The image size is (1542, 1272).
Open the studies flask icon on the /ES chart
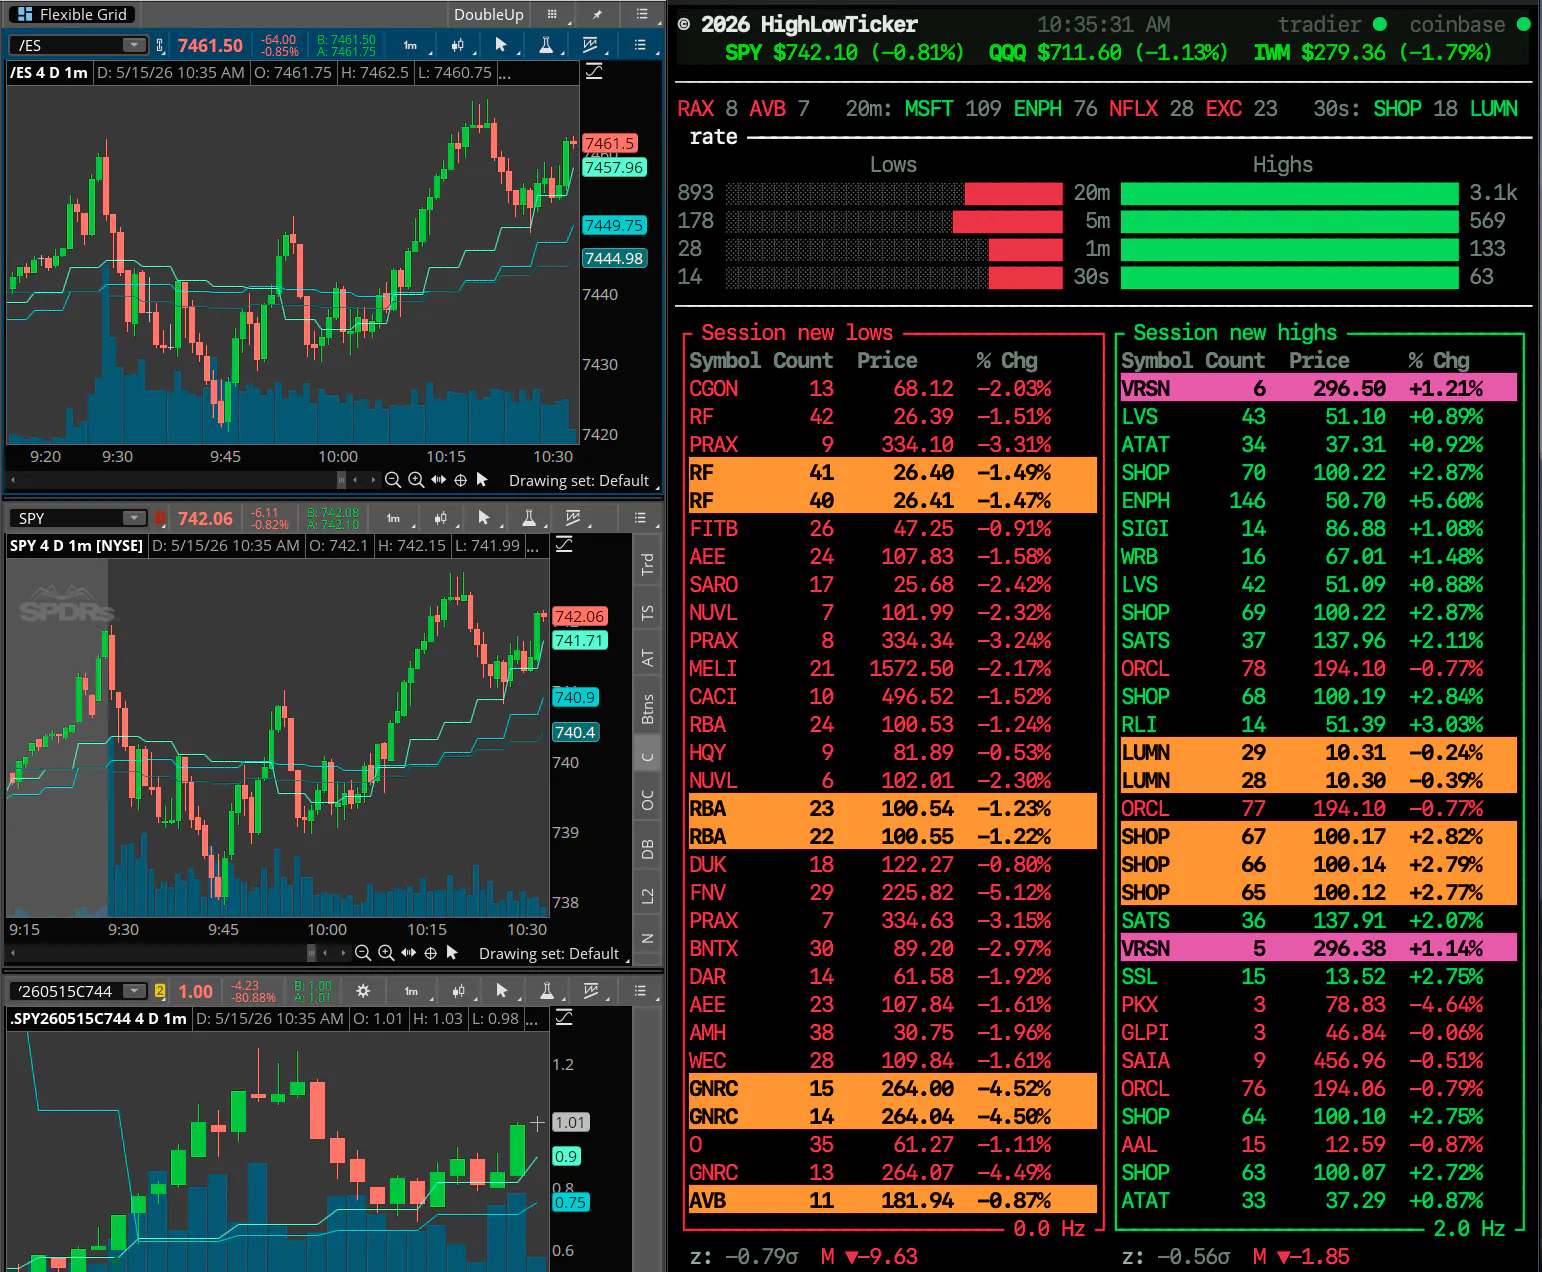[546, 45]
